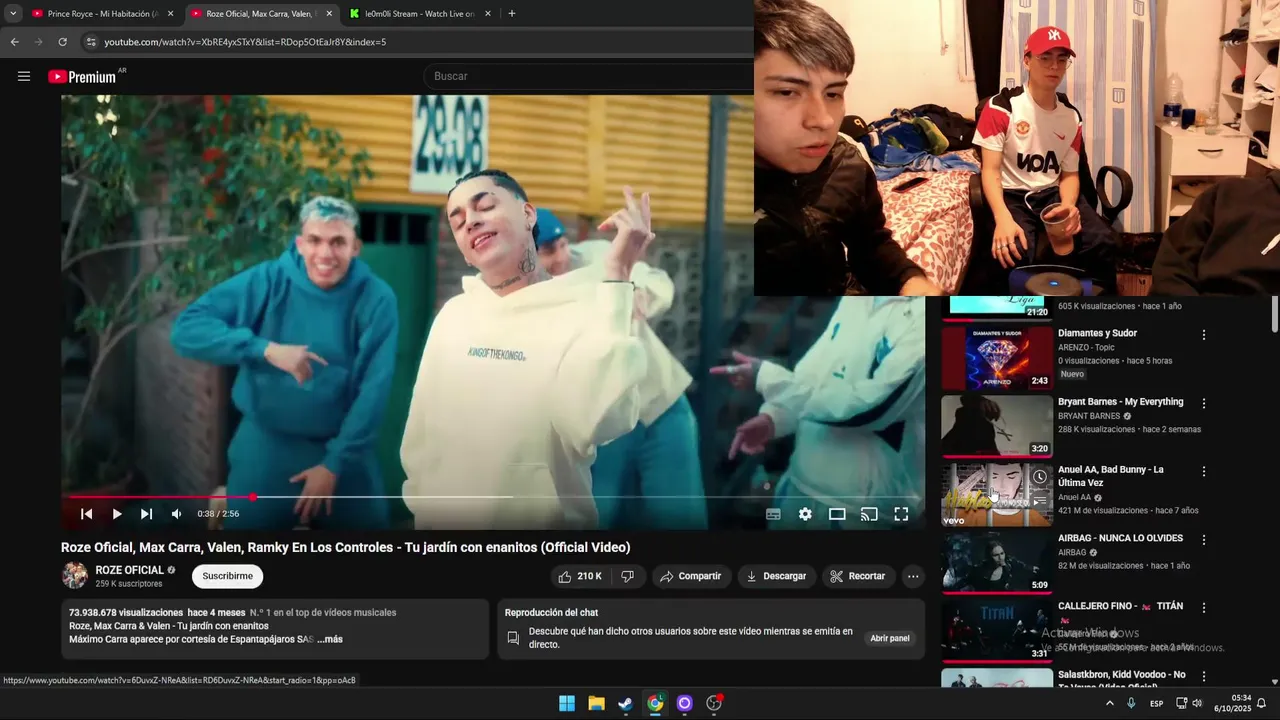Viewport: 1280px width, 720px height.
Task: Open options for CALLEJERO FINO - TITÁN
Action: tap(1204, 607)
